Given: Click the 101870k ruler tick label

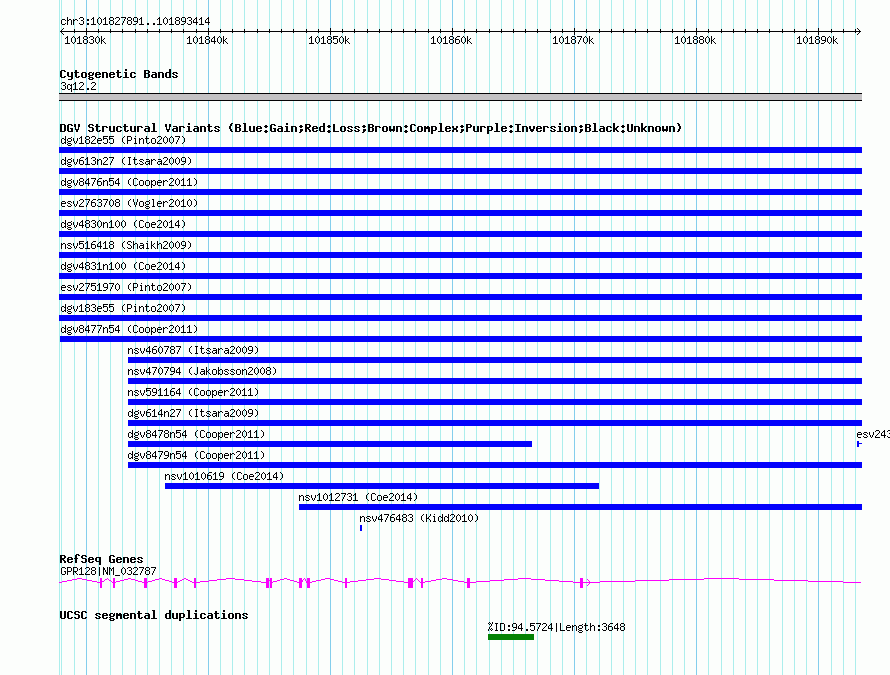Looking at the screenshot, I should [x=573, y=40].
